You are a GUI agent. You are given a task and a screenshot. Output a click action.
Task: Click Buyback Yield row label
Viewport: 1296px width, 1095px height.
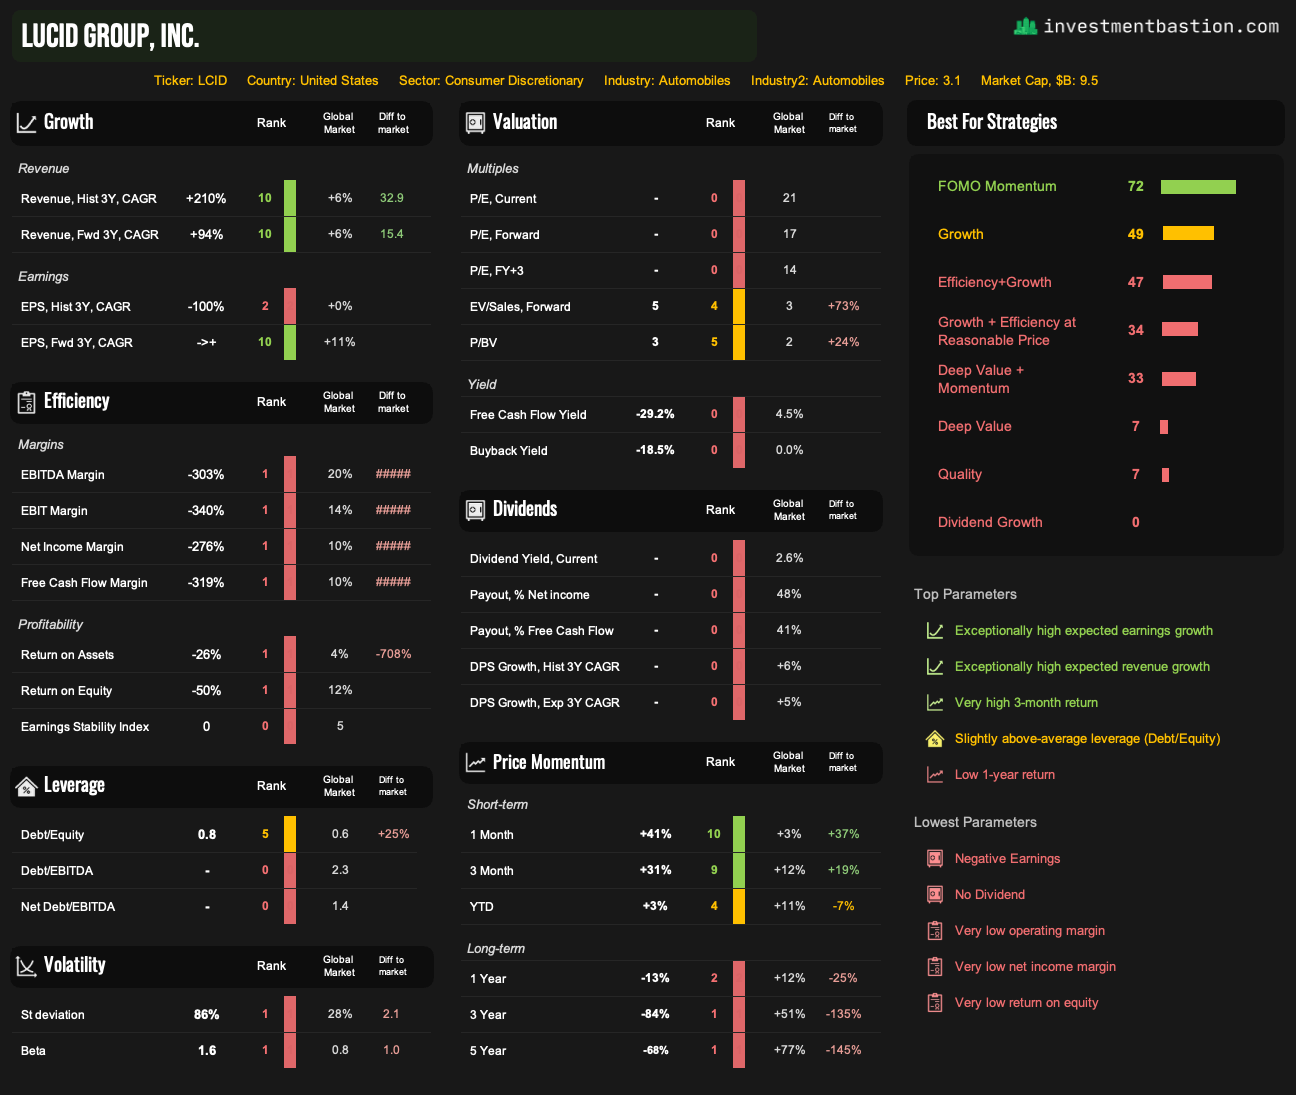[509, 451]
